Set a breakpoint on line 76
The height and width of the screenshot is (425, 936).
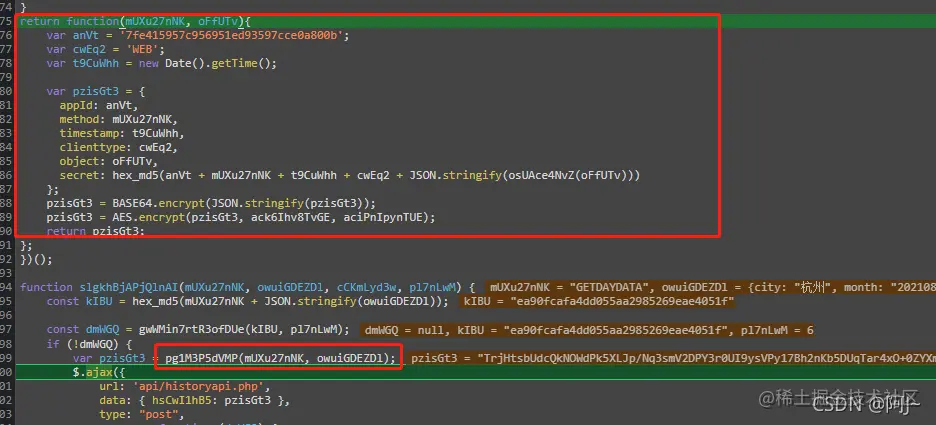6,35
